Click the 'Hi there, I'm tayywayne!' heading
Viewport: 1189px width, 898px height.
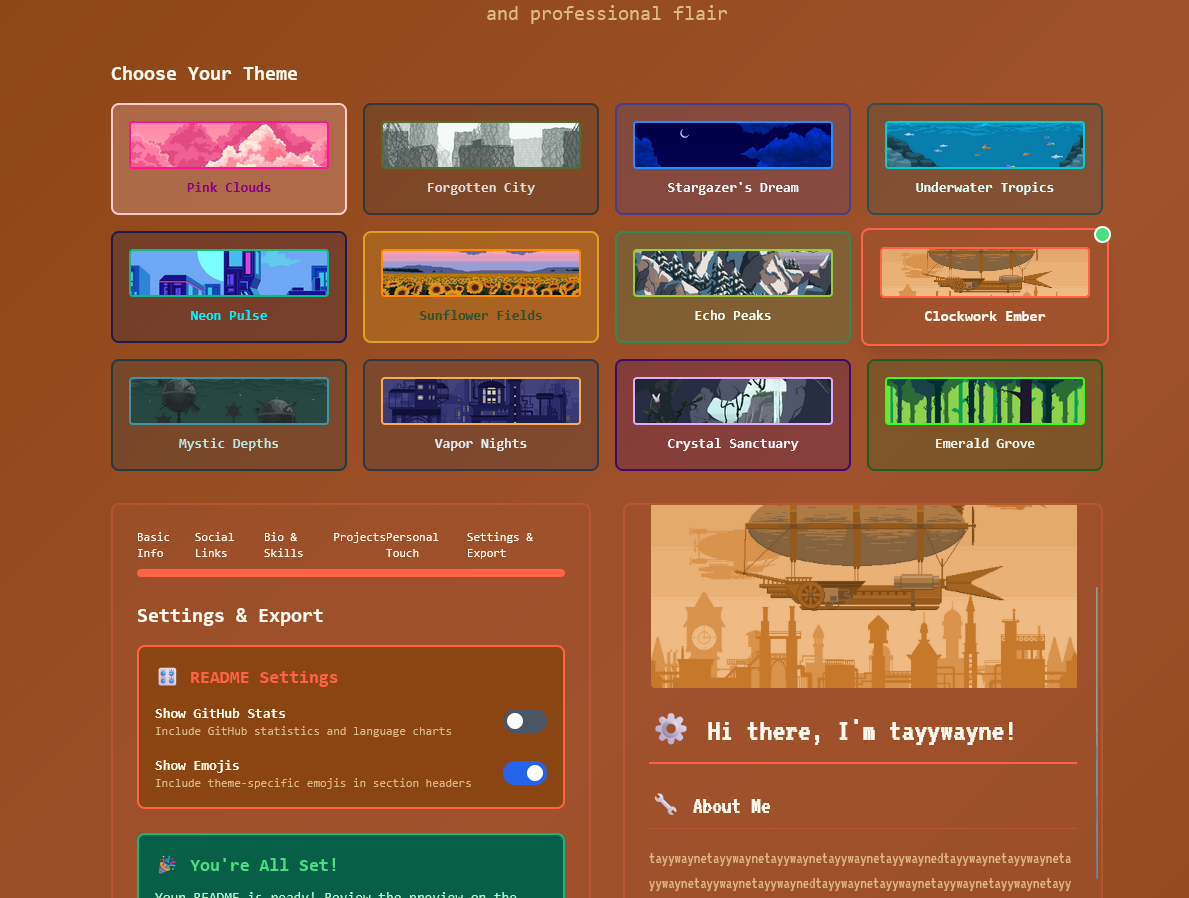tap(861, 732)
